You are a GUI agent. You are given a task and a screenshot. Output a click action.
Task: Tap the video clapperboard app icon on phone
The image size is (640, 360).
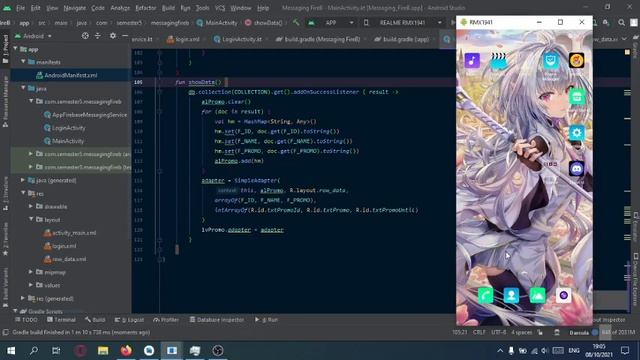tap(498, 61)
